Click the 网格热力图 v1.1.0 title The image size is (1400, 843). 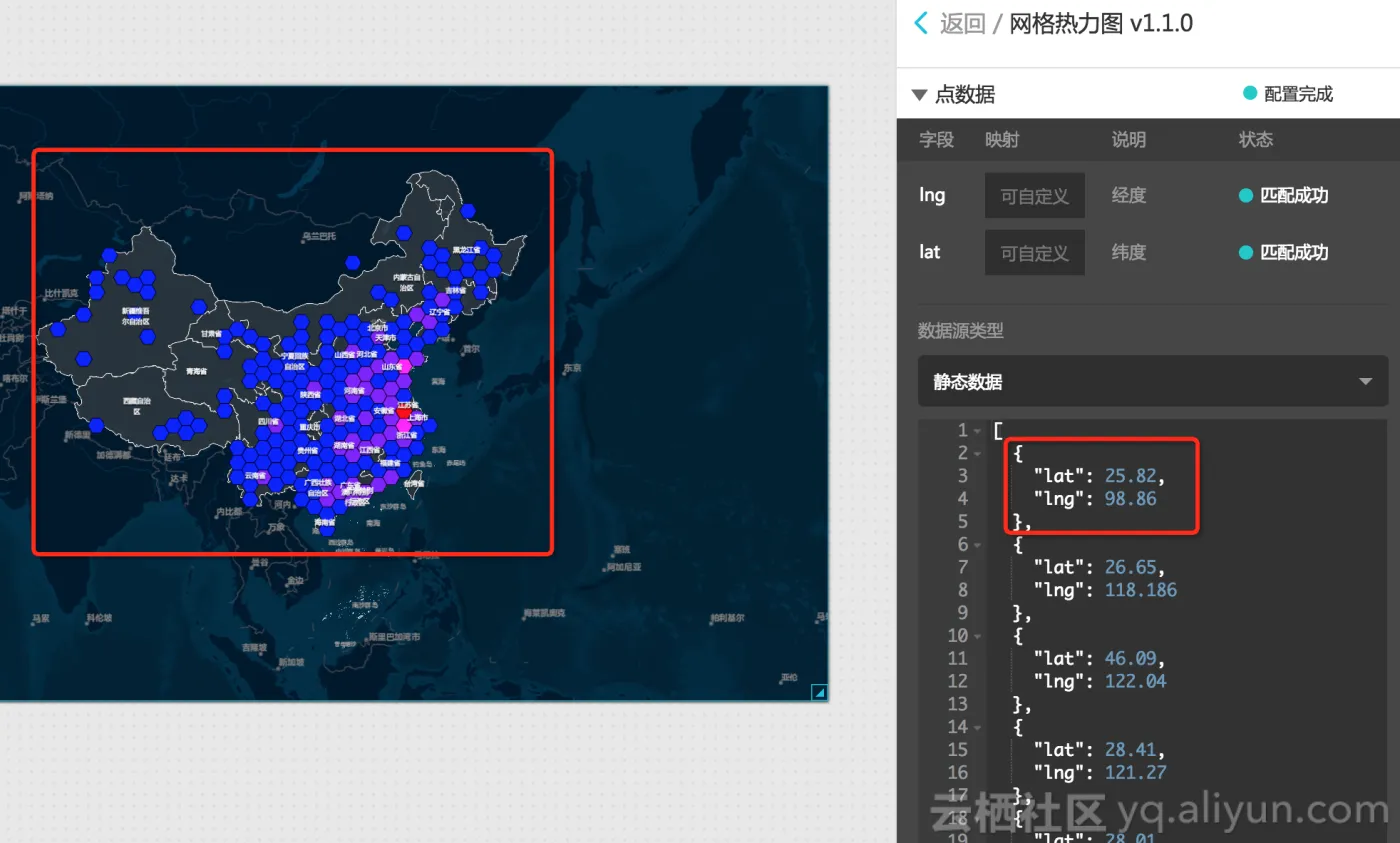coord(1101,23)
